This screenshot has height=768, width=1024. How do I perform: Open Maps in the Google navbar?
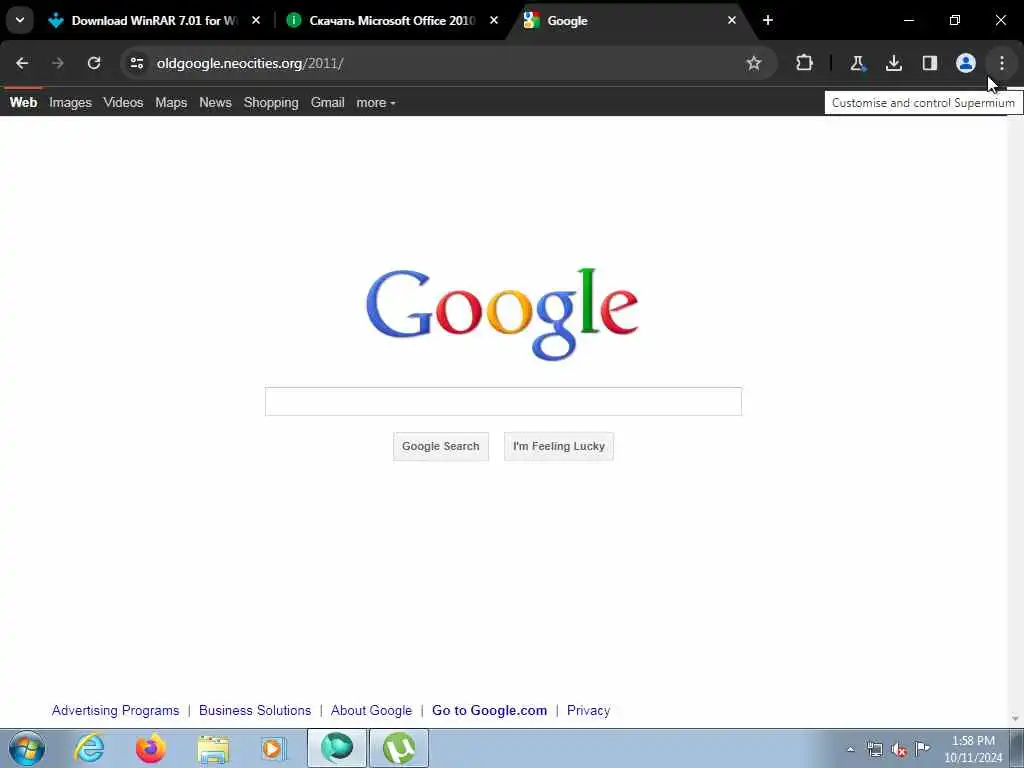tap(171, 103)
